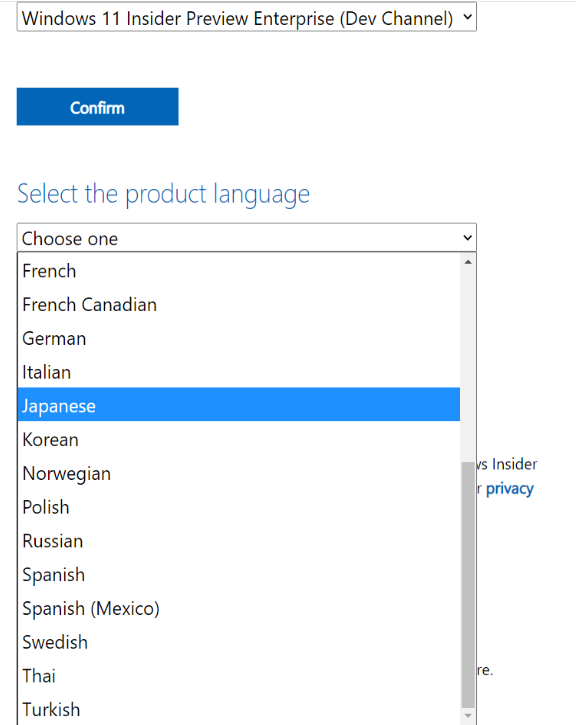Viewport: 576px width, 725px height.
Task: Open the Choose one language dropdown
Action: (x=246, y=238)
